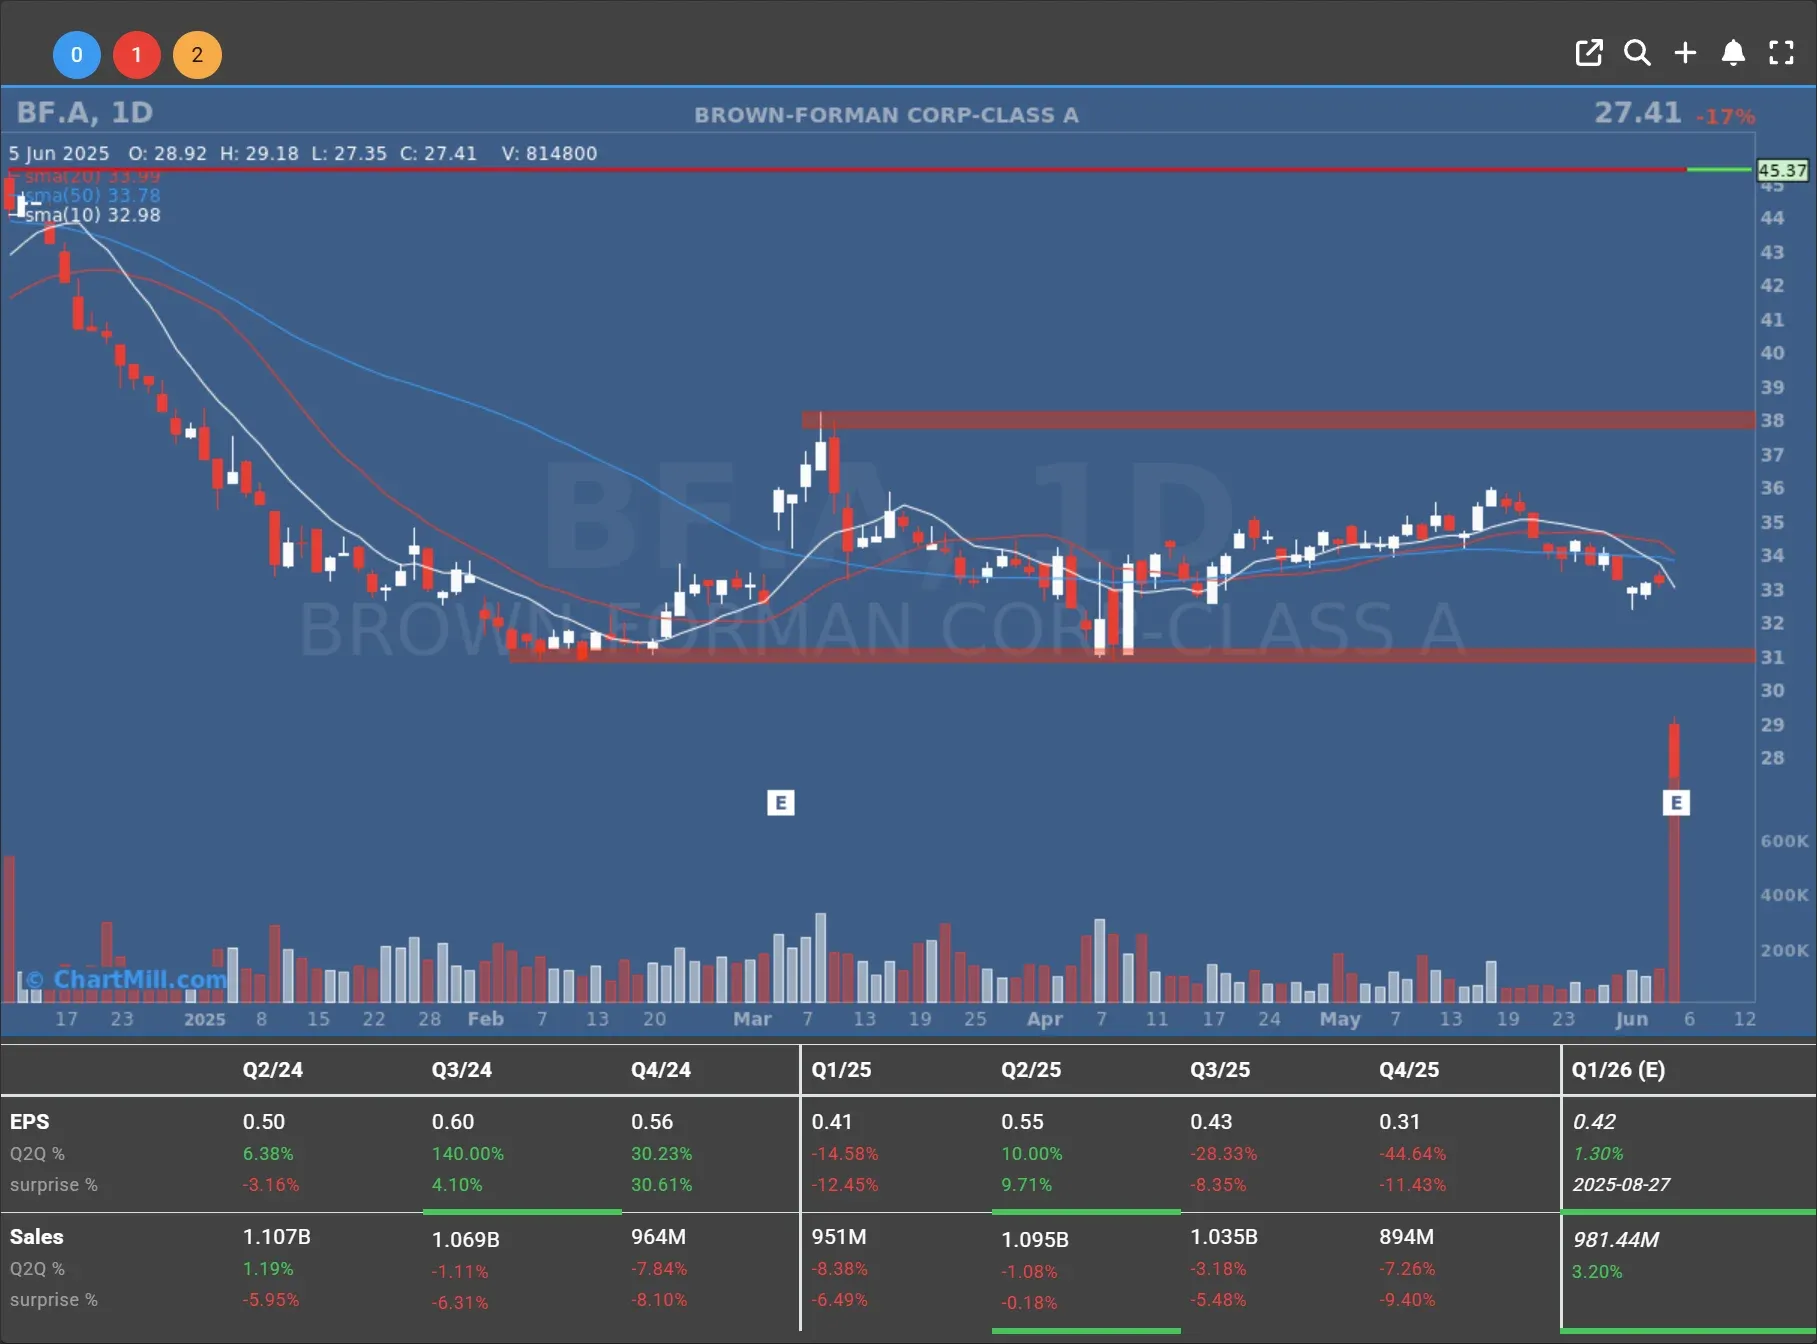Click the 0.42 estimated EPS value

1594,1122
